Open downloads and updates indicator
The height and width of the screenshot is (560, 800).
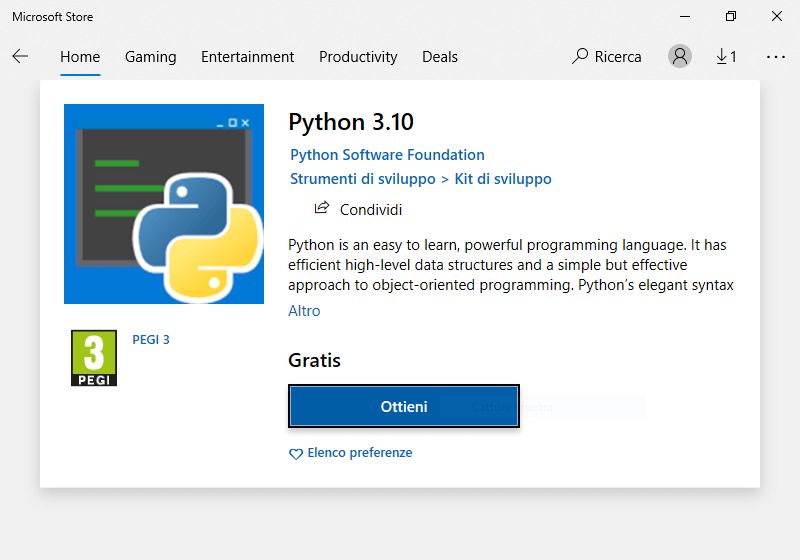coord(726,56)
